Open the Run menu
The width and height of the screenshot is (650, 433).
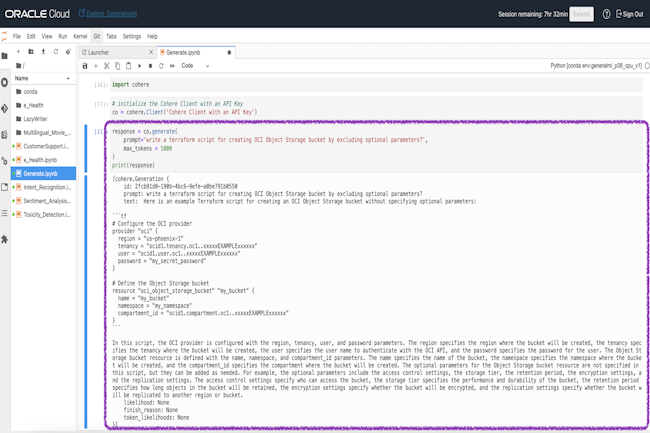(63, 36)
